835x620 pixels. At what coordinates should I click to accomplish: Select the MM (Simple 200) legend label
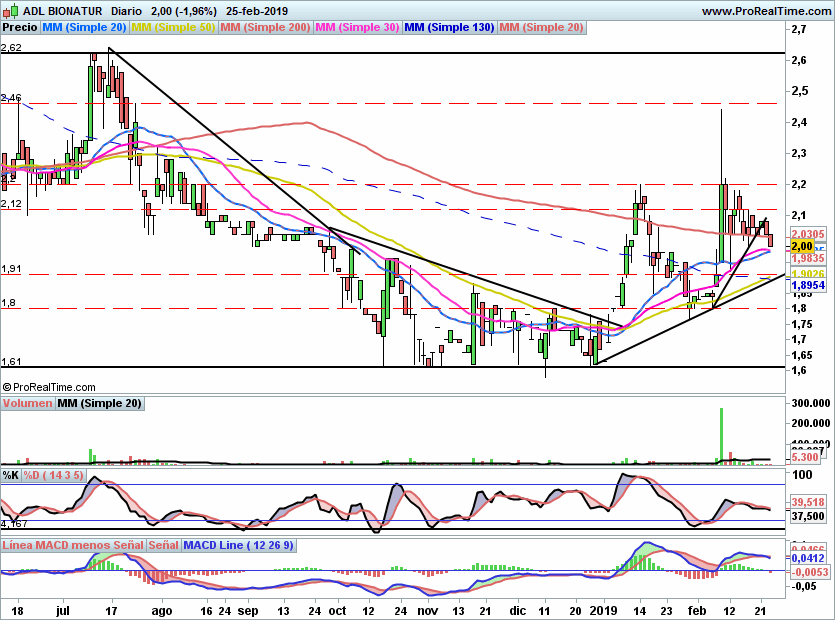[265, 27]
